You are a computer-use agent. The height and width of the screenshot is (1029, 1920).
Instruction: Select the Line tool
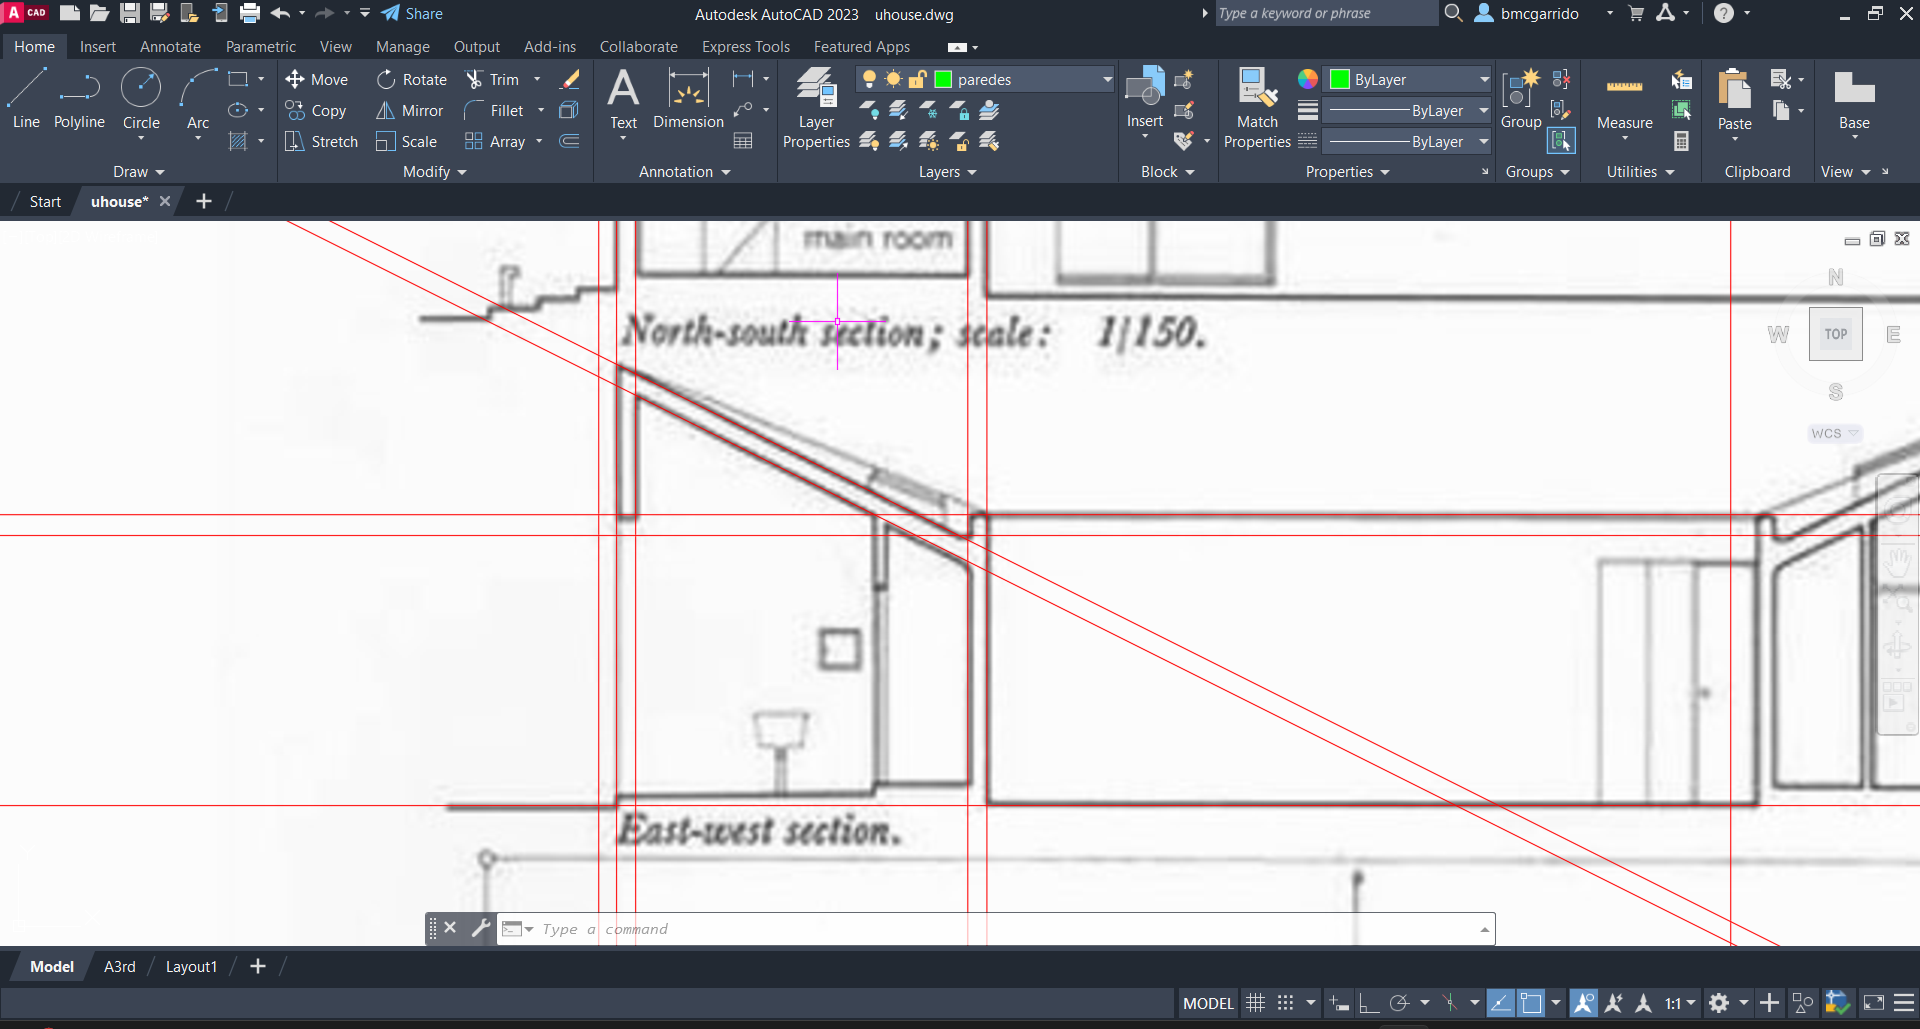(26, 98)
